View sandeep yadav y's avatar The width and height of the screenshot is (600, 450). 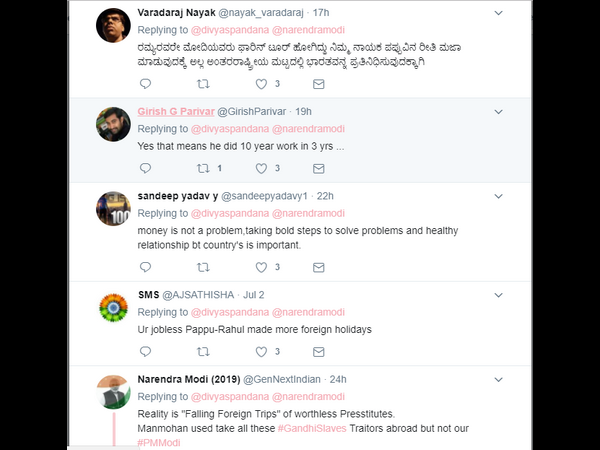point(112,209)
